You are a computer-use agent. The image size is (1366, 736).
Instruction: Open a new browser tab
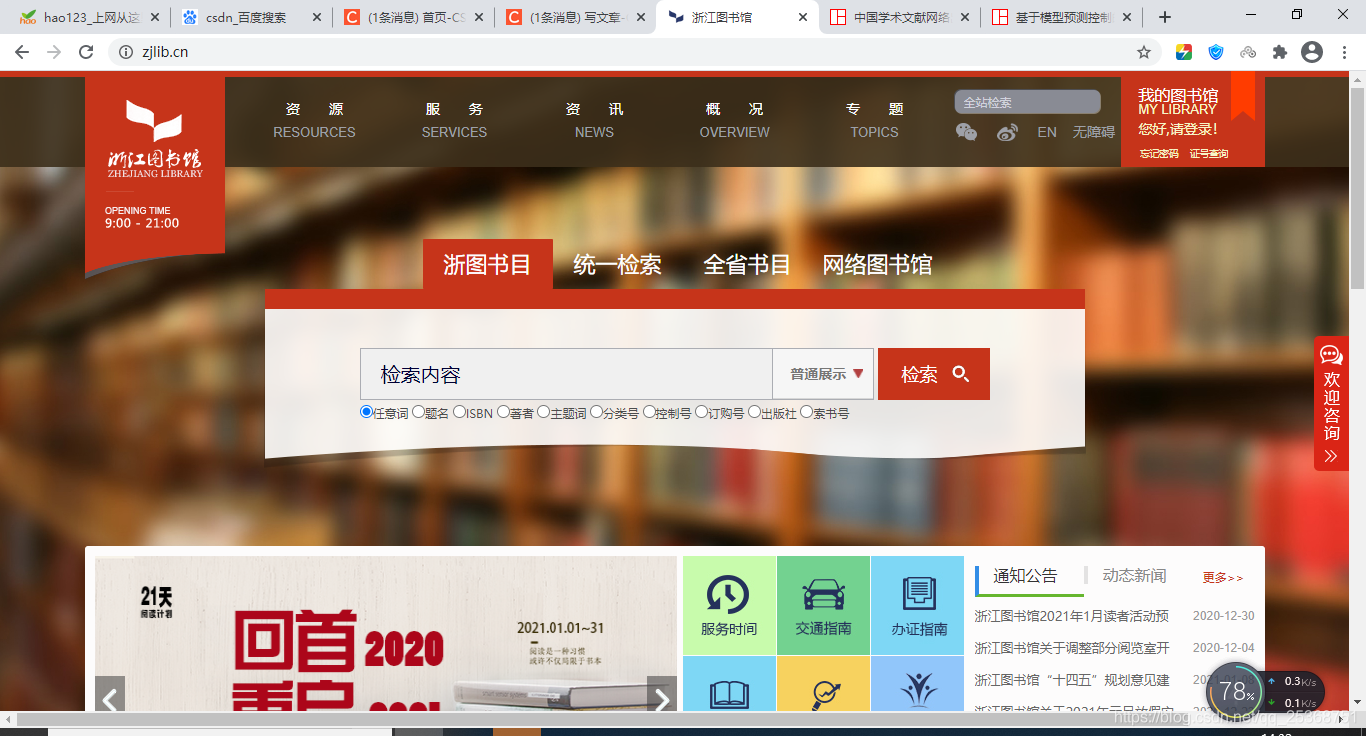pos(1164,17)
